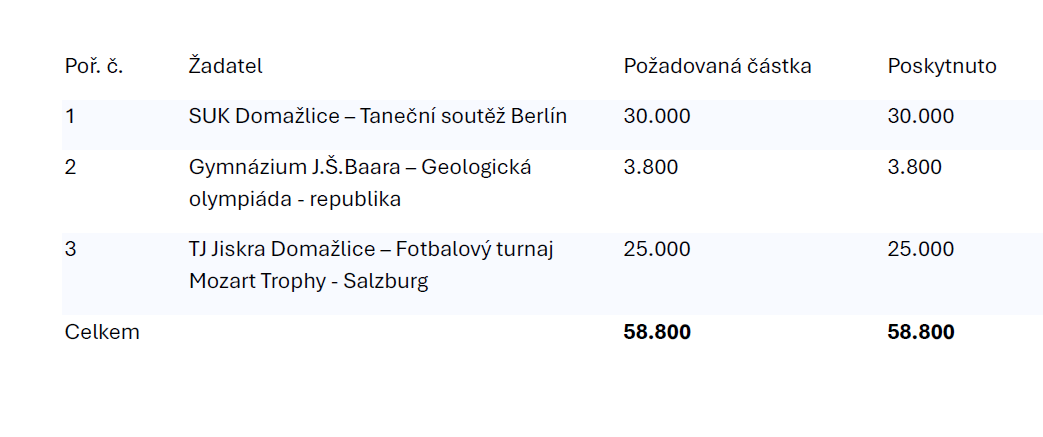Click the Požadovaná částka column header
The height and width of the screenshot is (437, 1043).
(x=717, y=66)
